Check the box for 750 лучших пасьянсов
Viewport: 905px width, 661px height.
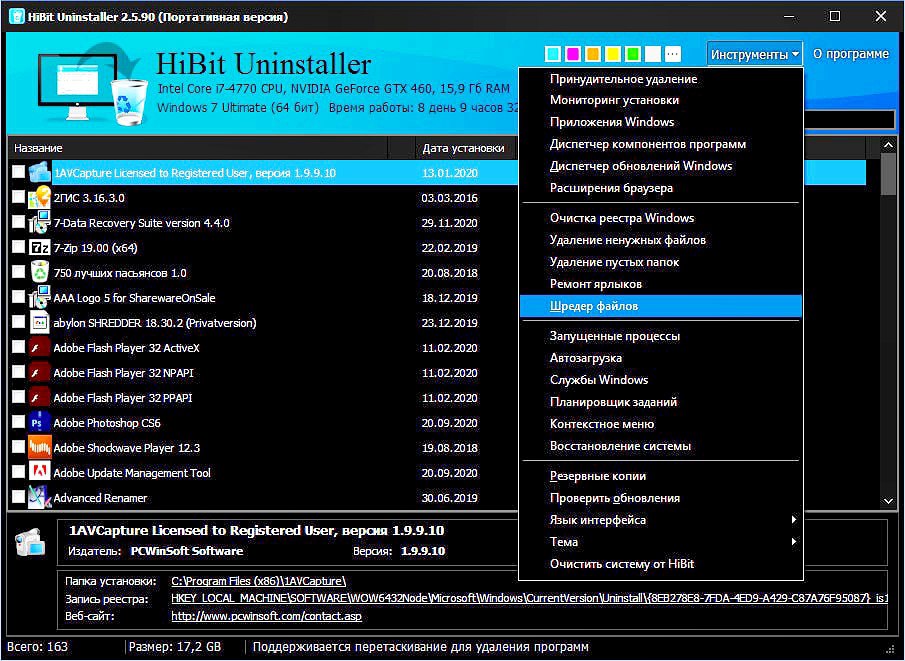[18, 272]
